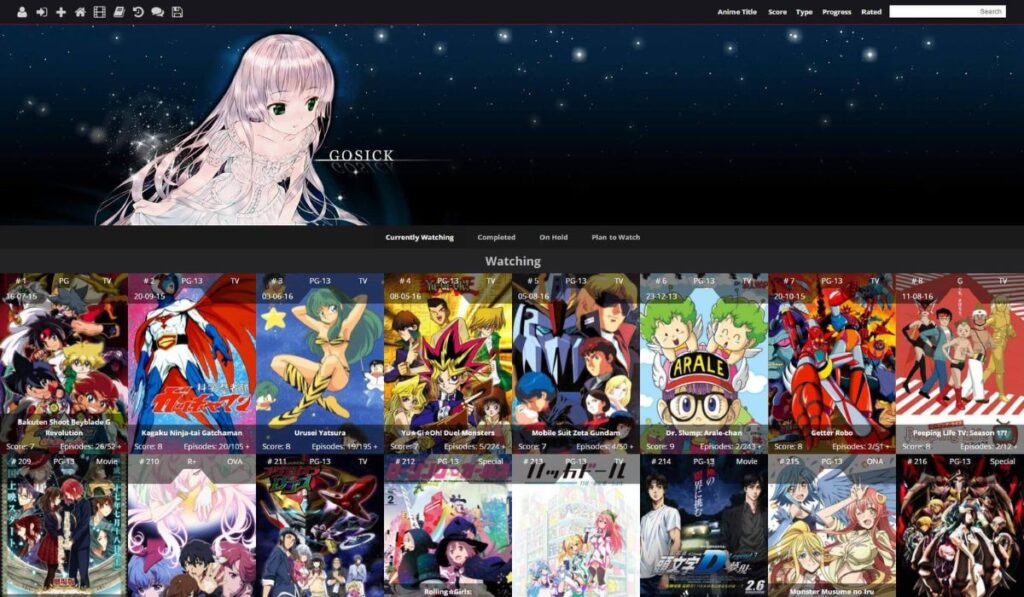Click the home icon

click(x=80, y=12)
